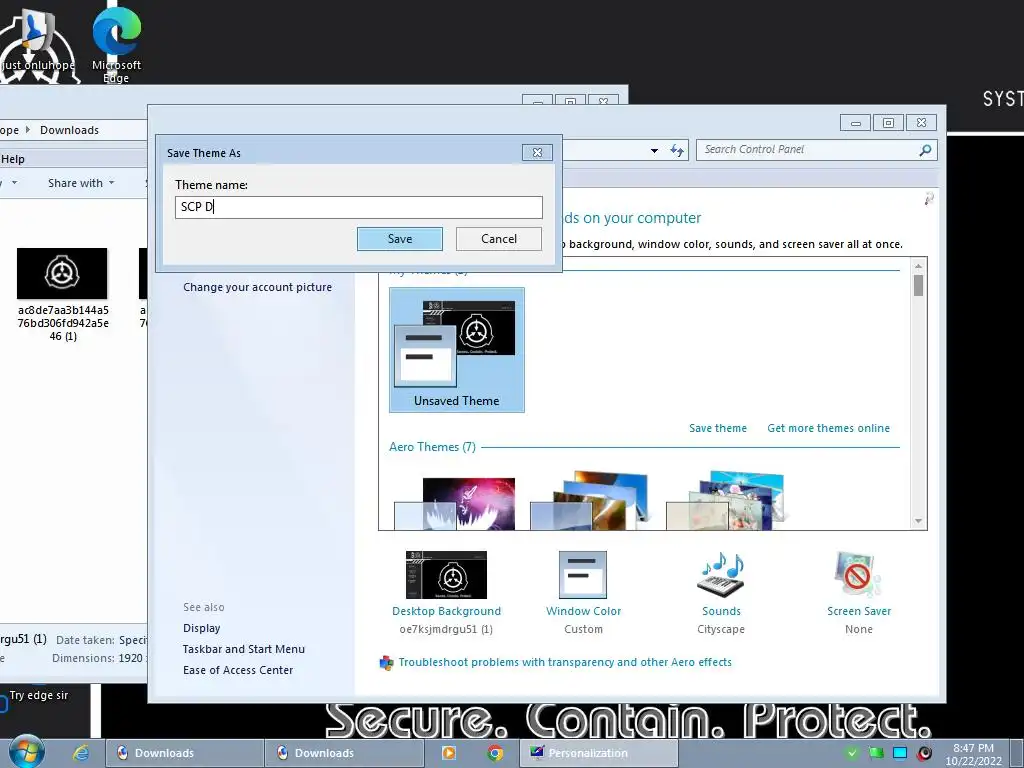This screenshot has width=1024, height=768.
Task: Click the address bar refresh button
Action: coord(677,150)
